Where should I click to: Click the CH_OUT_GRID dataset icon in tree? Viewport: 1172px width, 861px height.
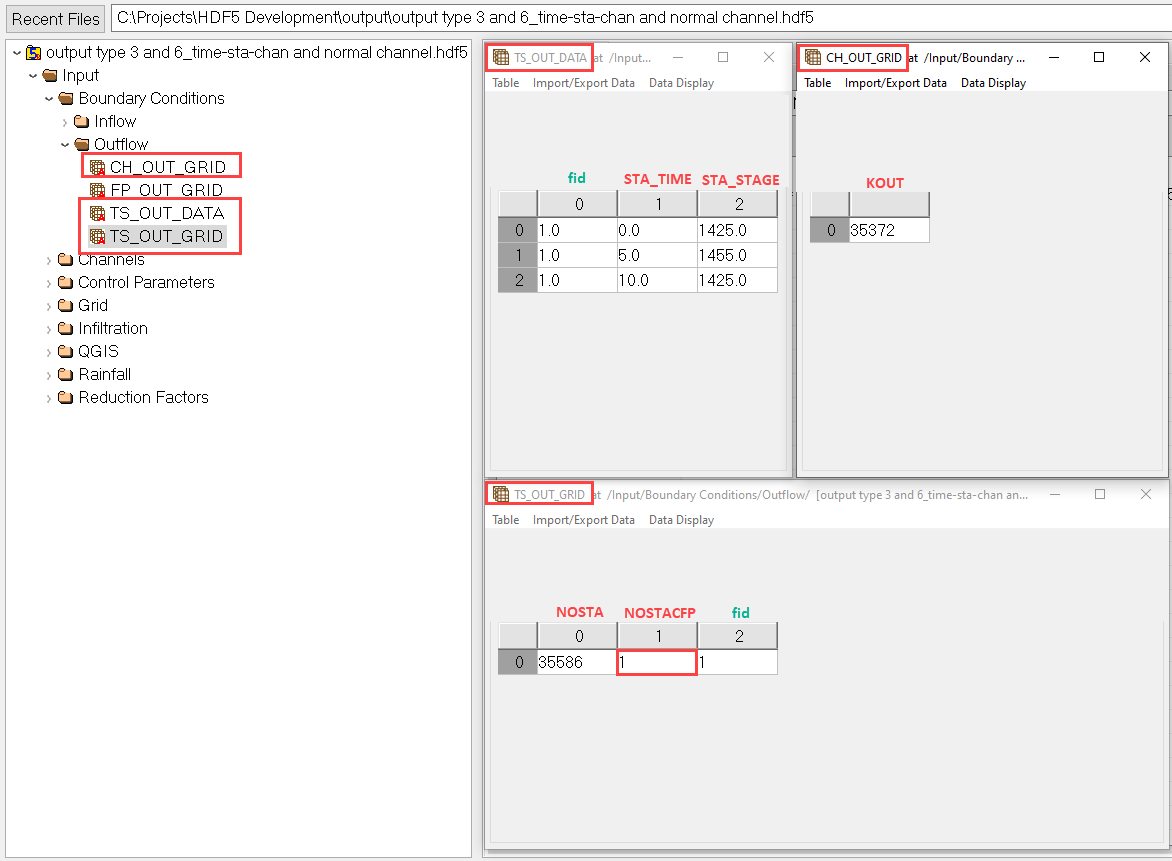coord(97,167)
